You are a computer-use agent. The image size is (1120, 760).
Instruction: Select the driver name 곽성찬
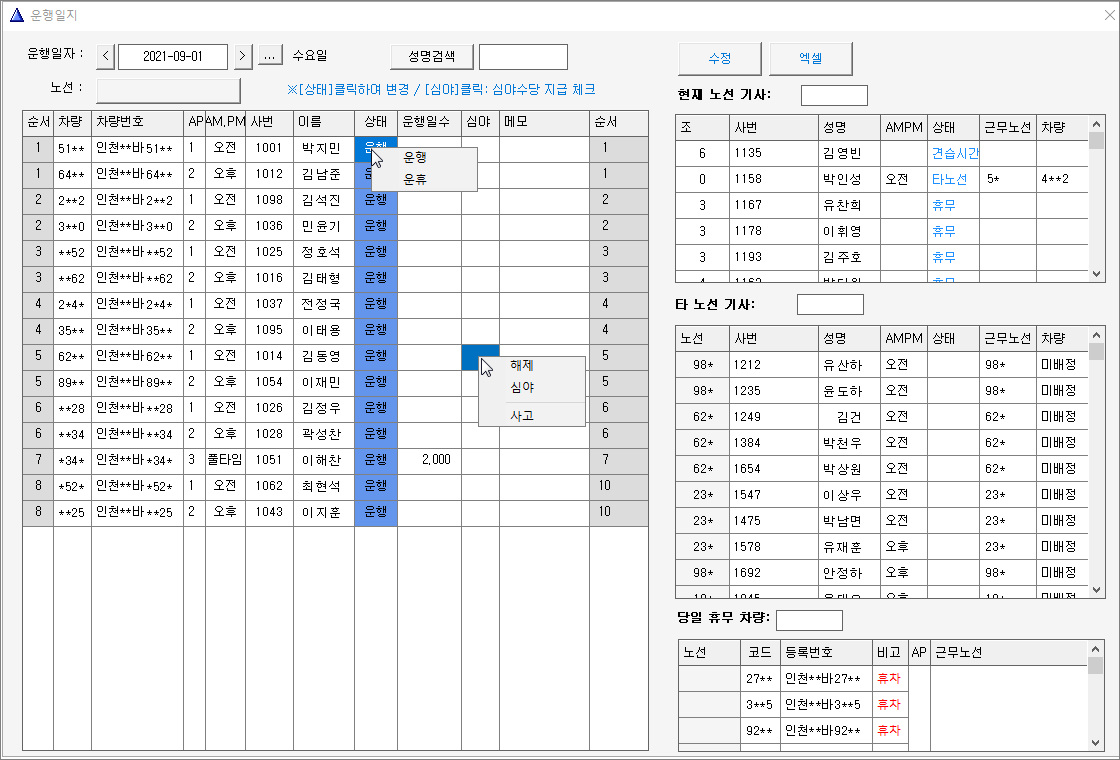click(324, 434)
